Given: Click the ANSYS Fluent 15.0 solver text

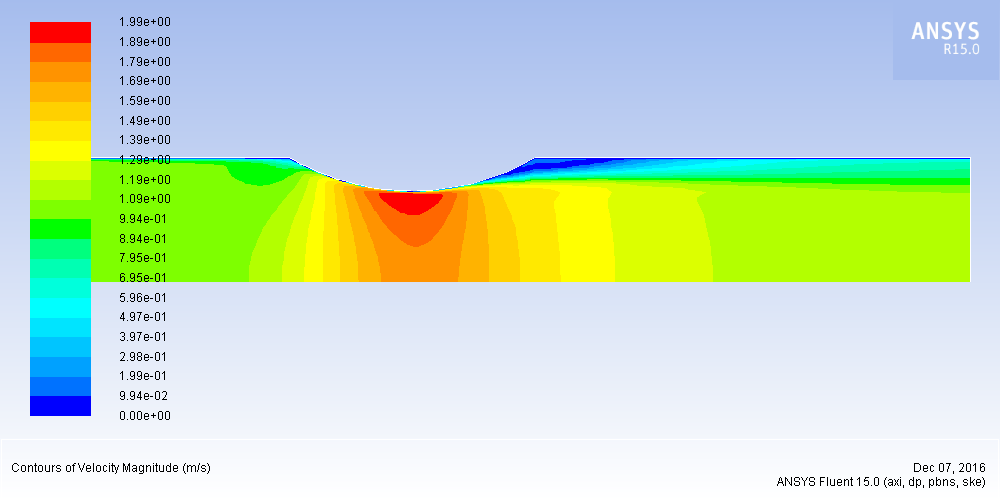Looking at the screenshot, I should tap(881, 482).
